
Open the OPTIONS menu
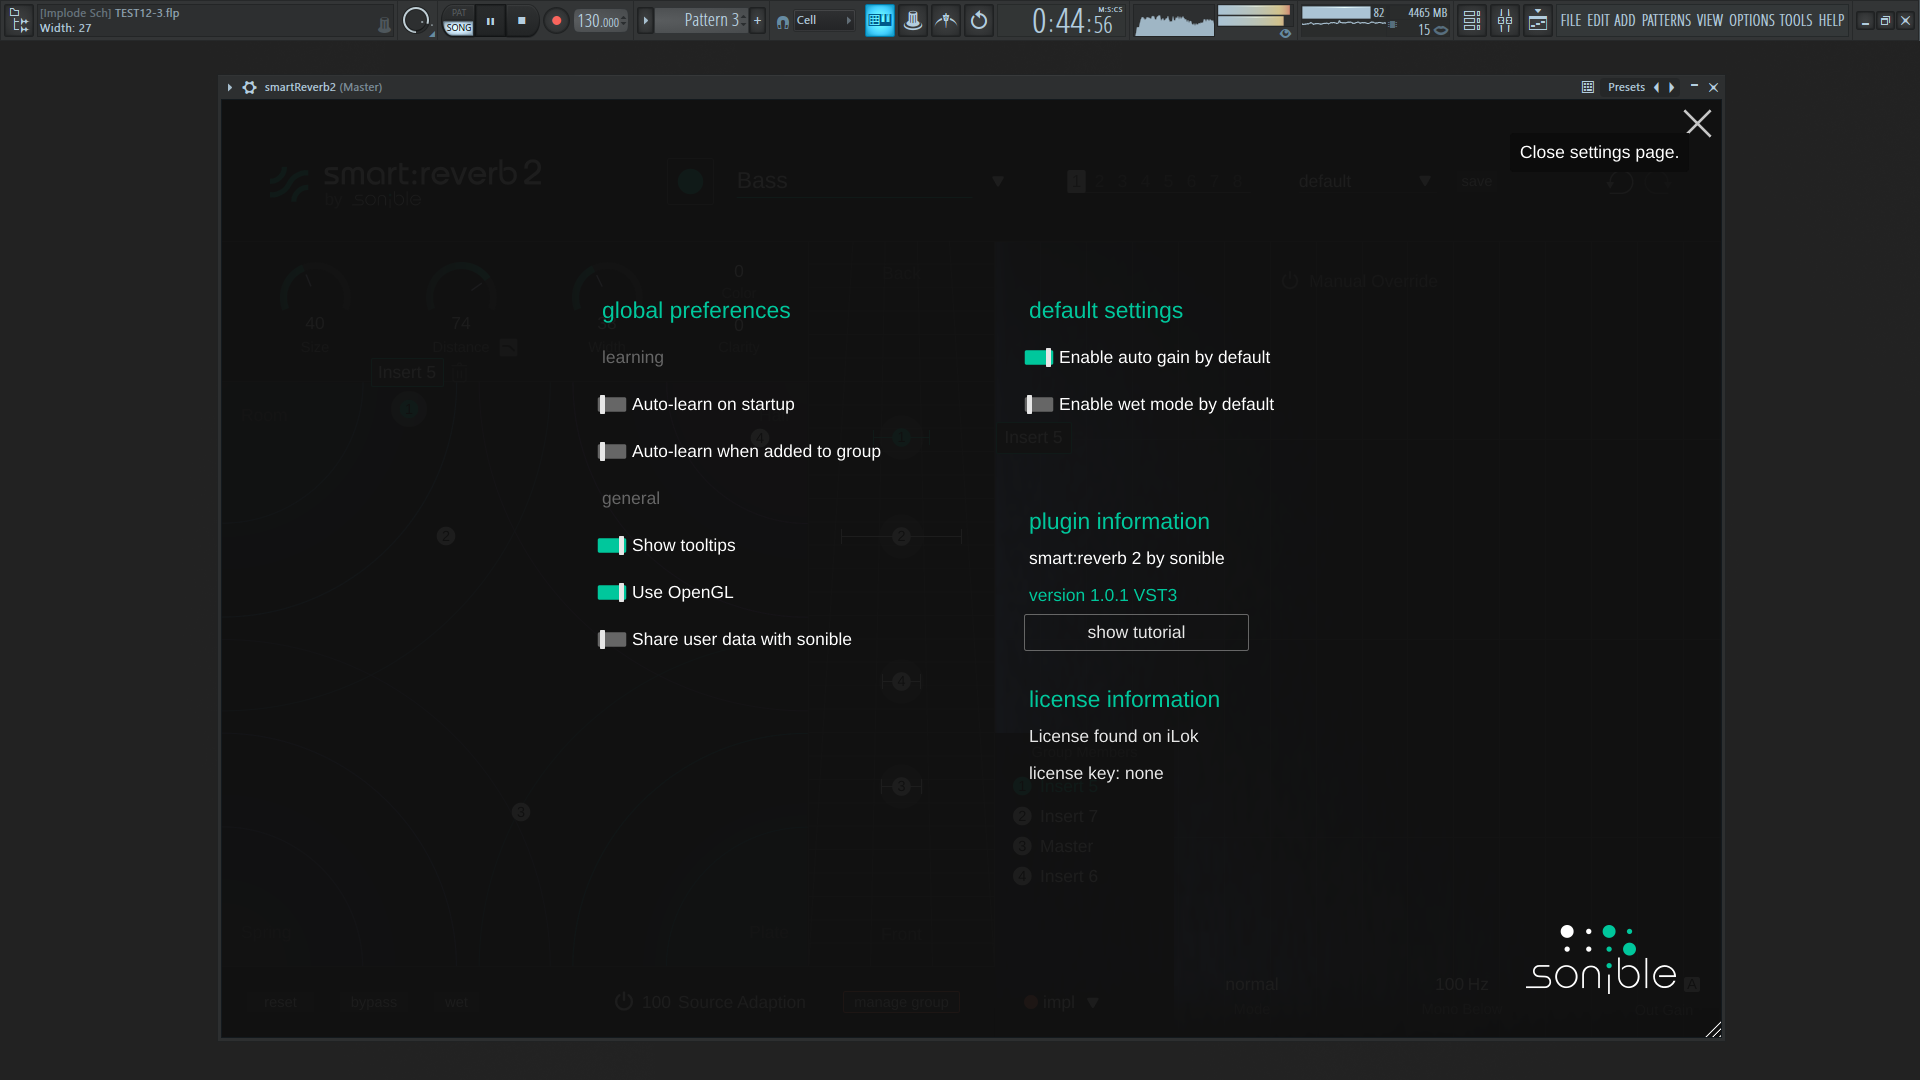tap(1751, 20)
